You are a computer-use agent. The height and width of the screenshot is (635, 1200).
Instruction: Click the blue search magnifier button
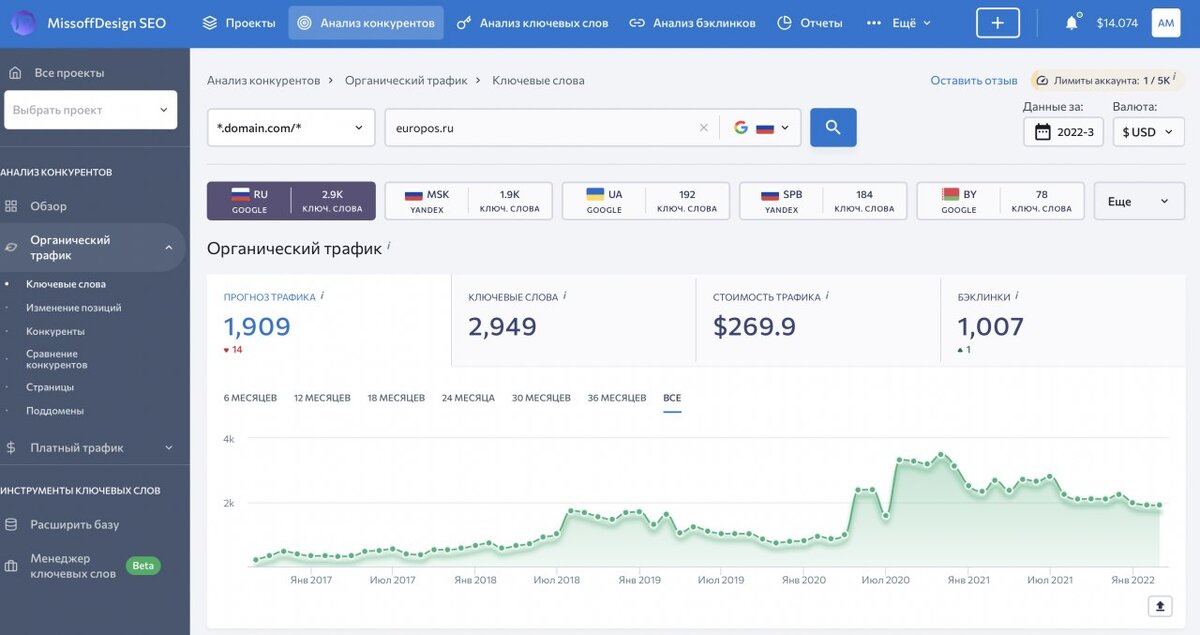tap(833, 128)
